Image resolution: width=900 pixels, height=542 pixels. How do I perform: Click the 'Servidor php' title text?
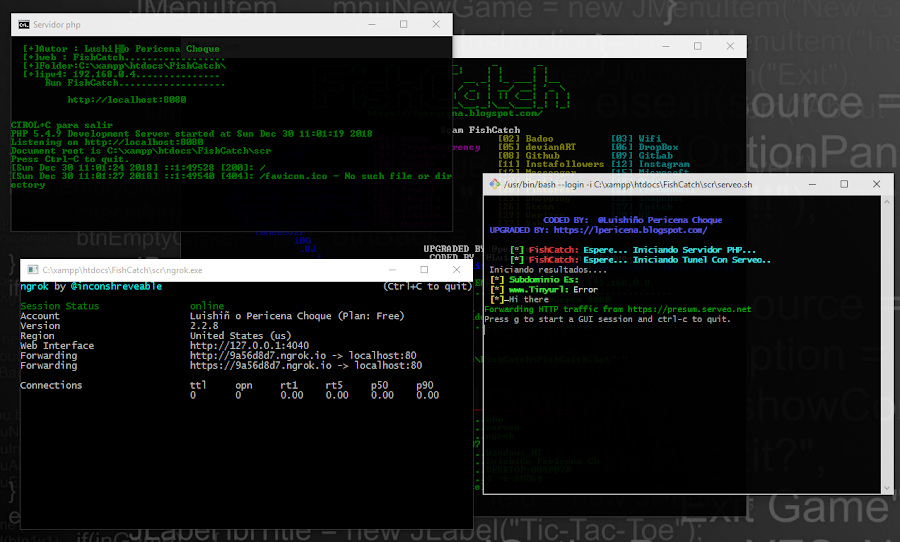click(57, 25)
